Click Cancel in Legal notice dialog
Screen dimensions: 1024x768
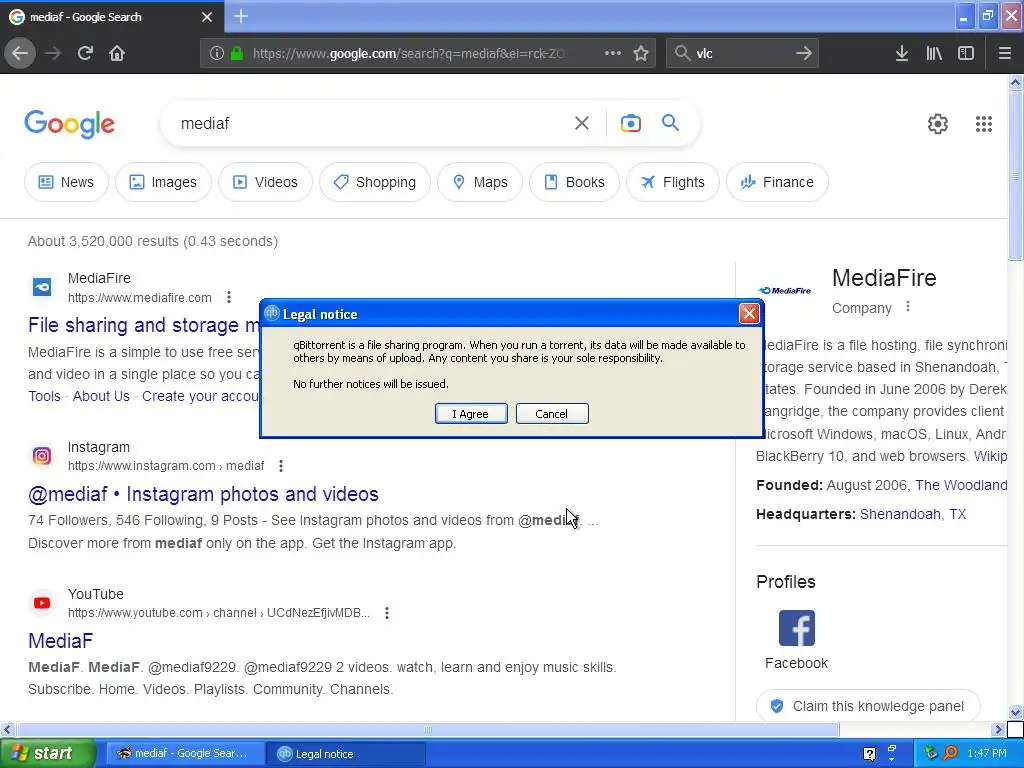[x=552, y=413]
